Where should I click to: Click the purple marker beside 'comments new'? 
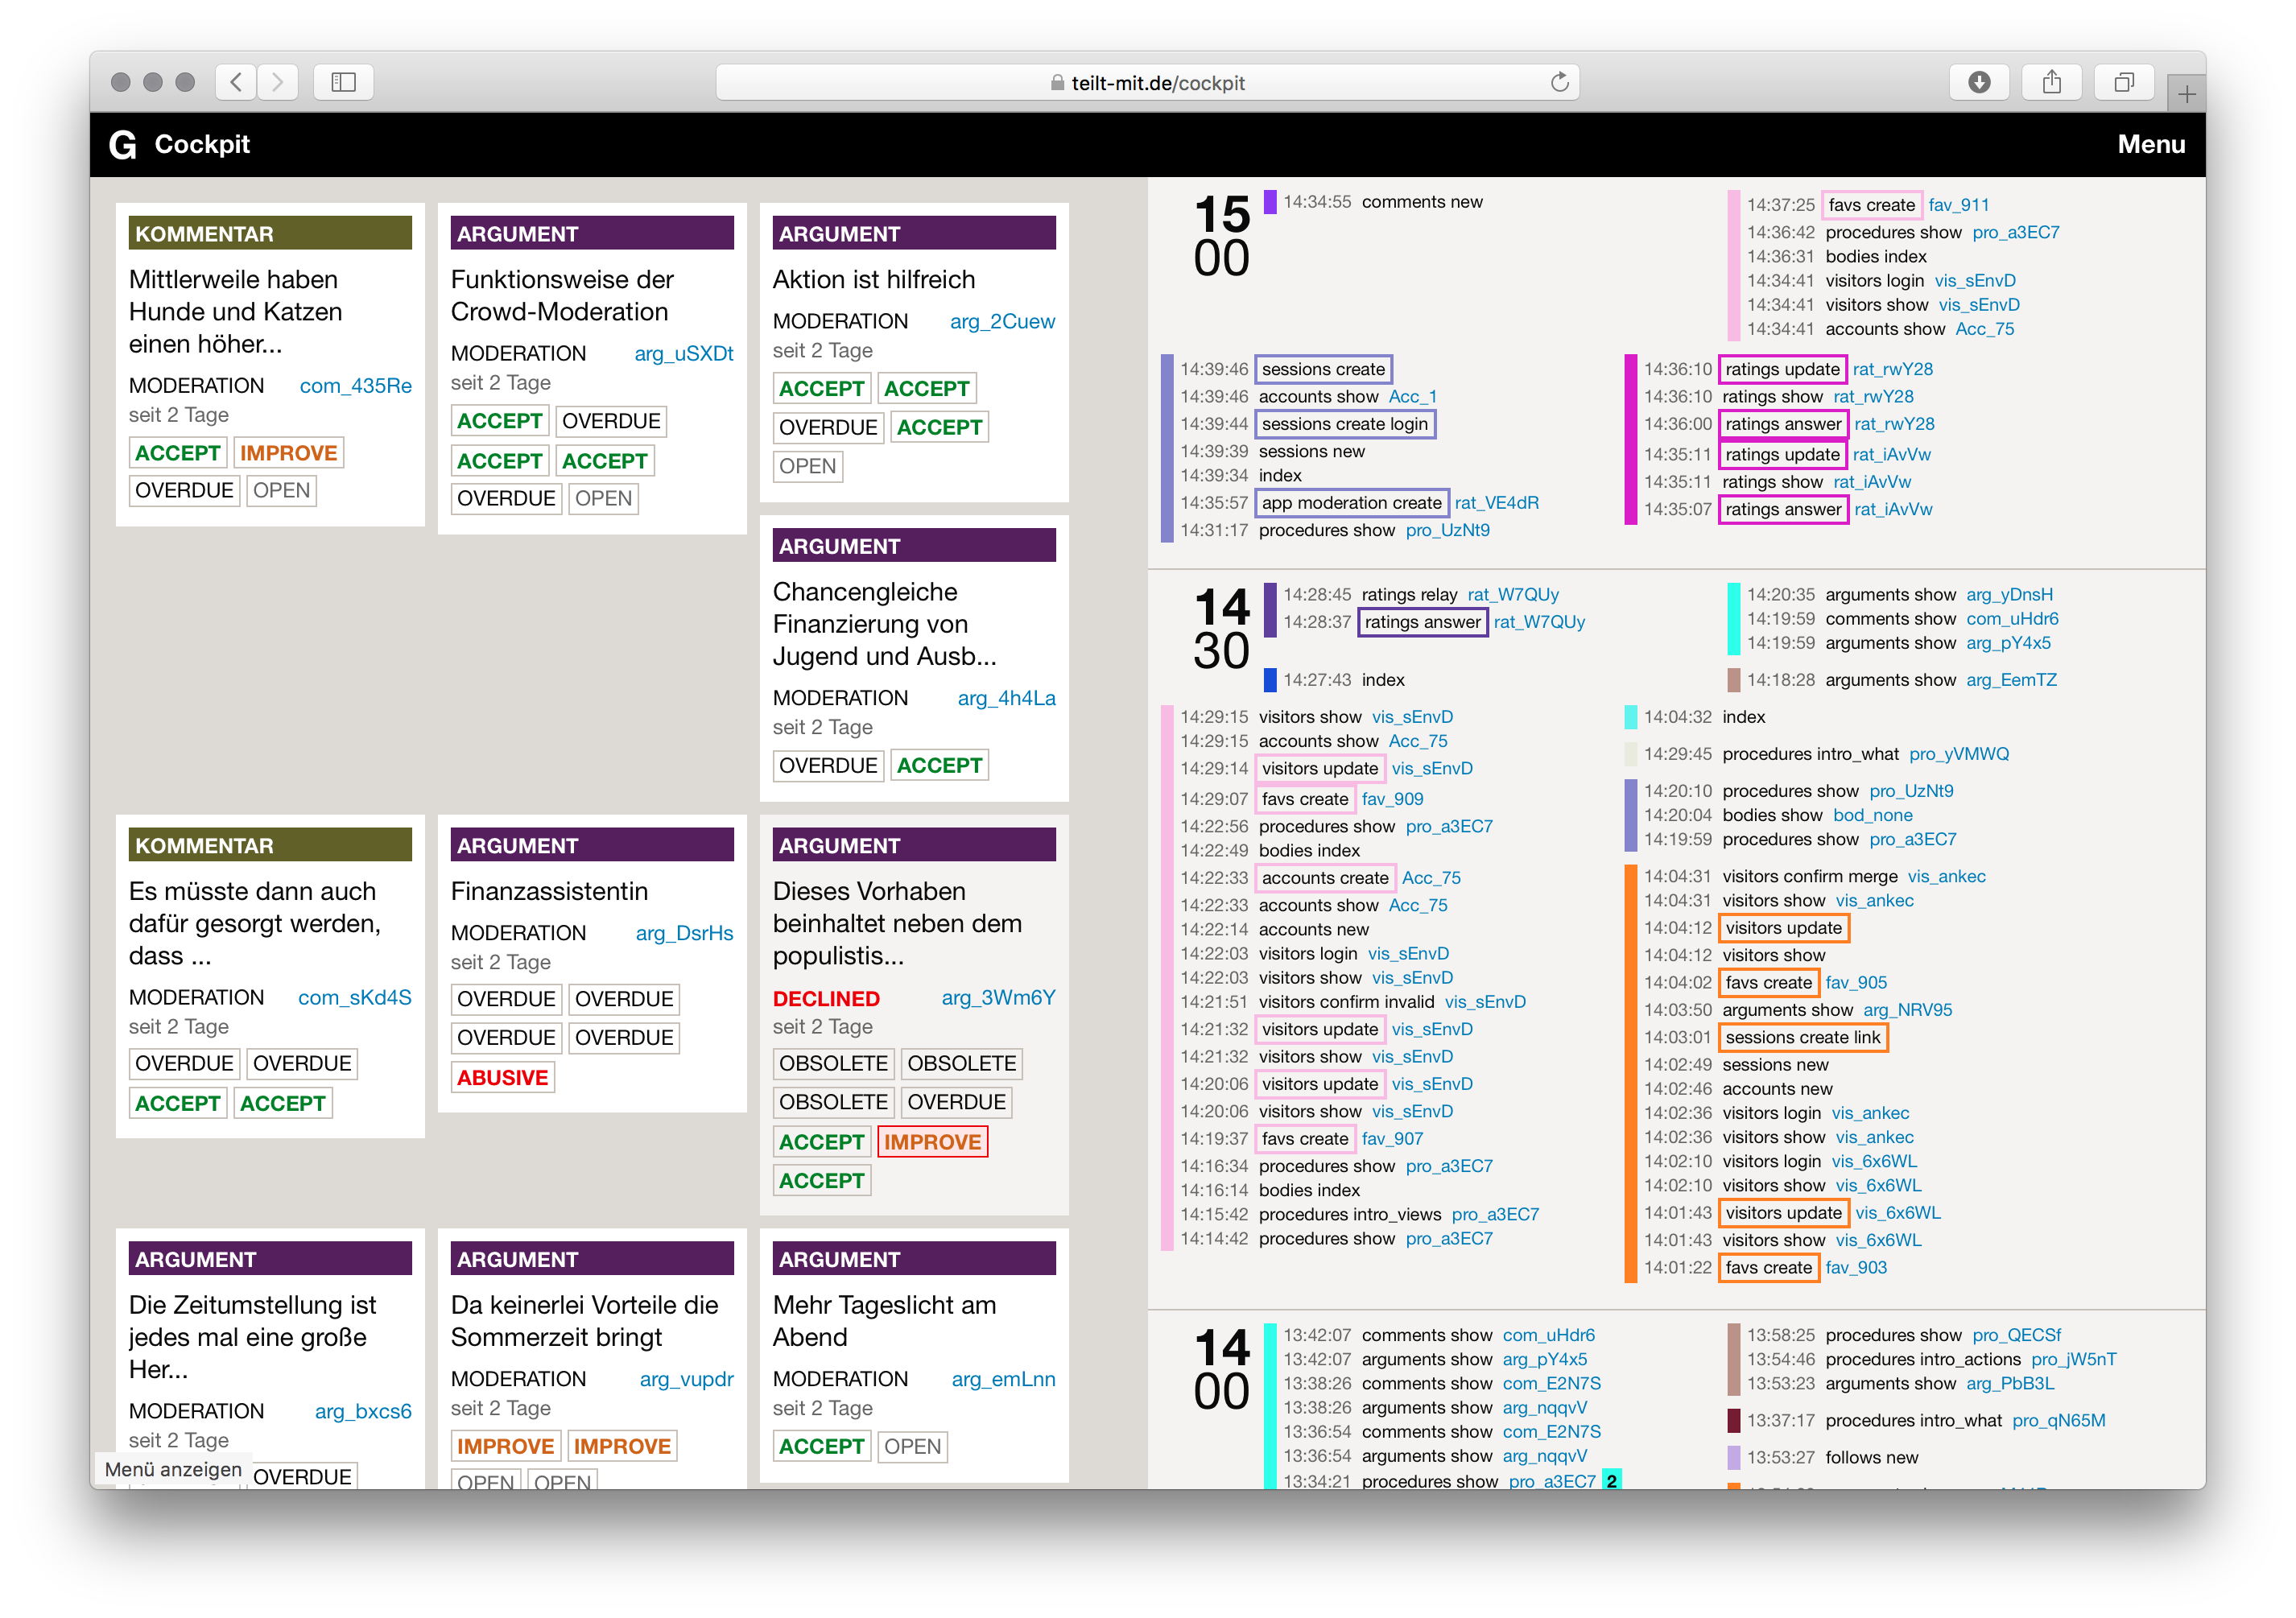point(1270,202)
